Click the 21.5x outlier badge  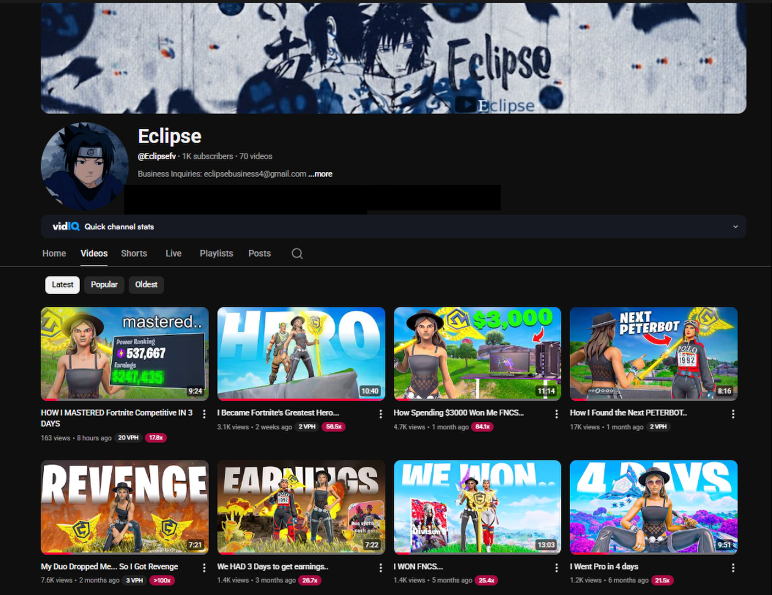(x=662, y=580)
